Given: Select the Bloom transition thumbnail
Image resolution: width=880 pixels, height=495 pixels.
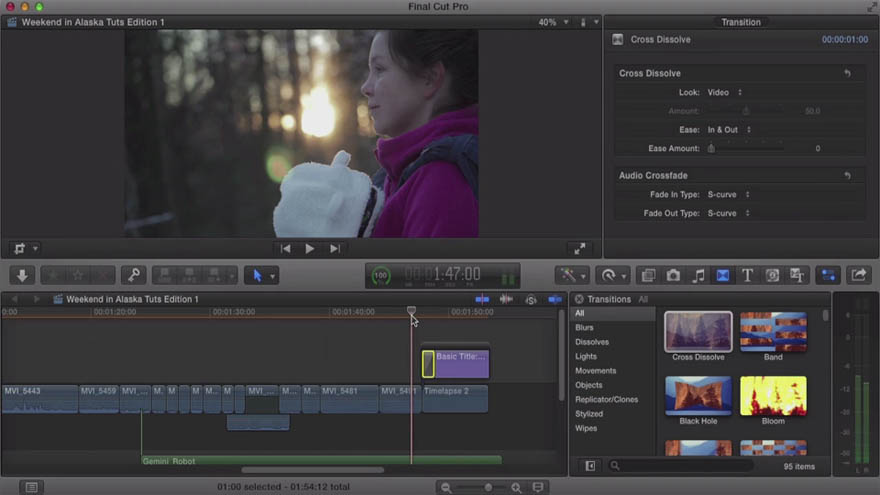Looking at the screenshot, I should point(773,396).
